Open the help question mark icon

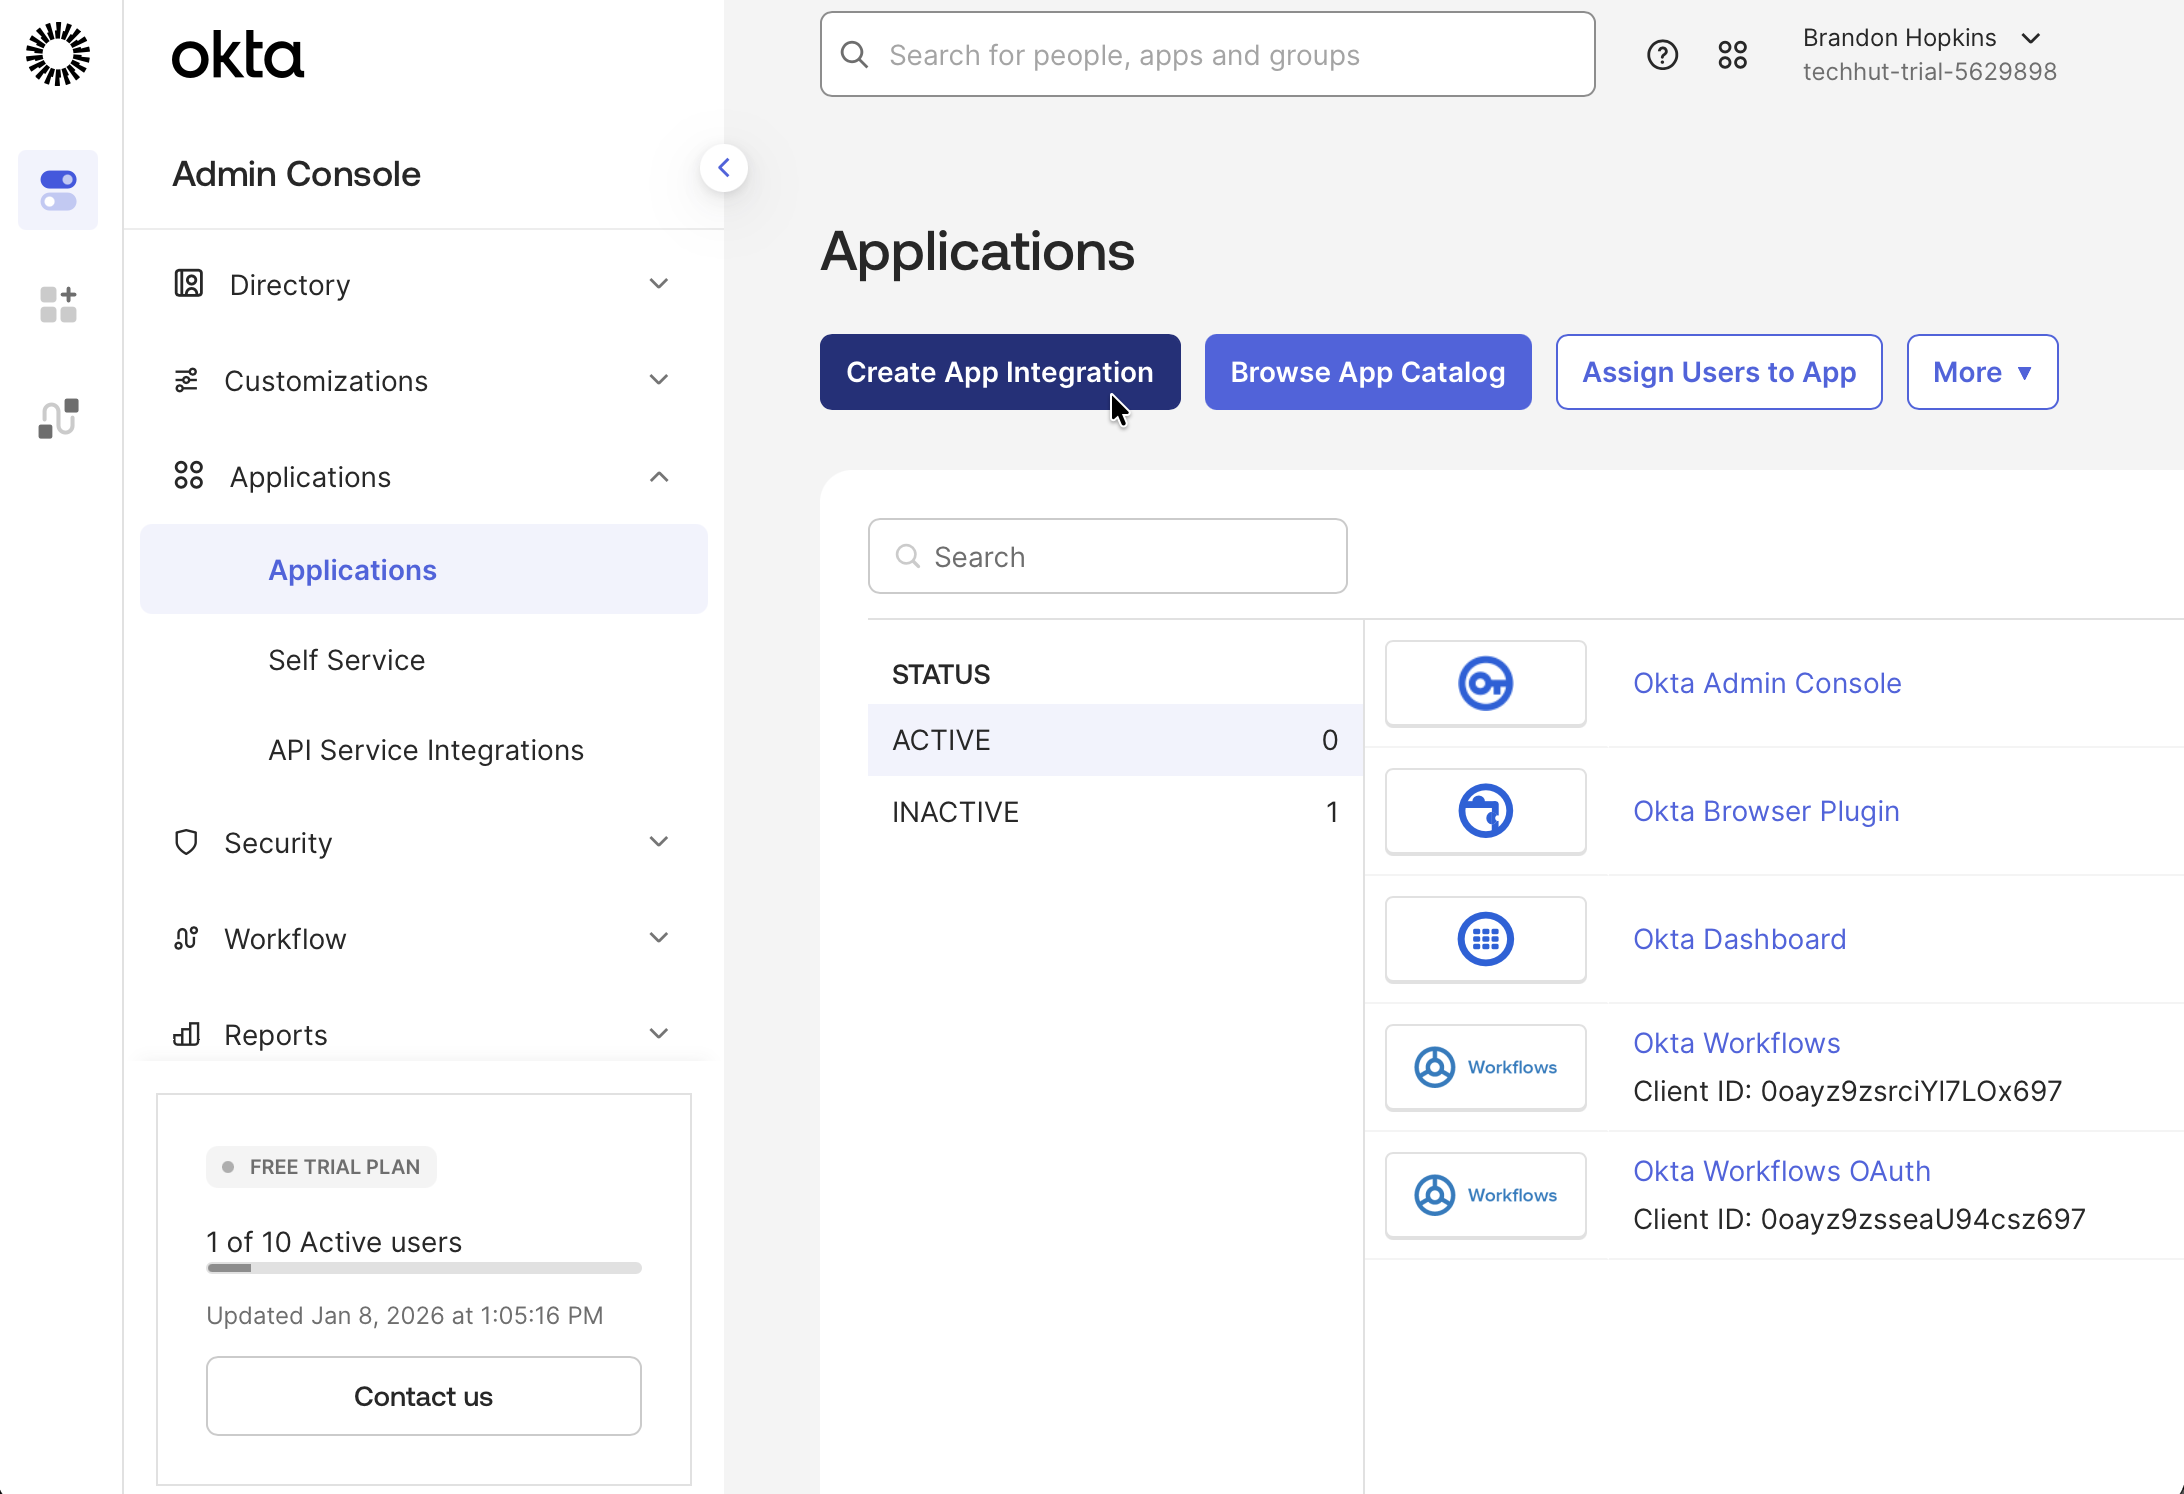coord(1662,54)
